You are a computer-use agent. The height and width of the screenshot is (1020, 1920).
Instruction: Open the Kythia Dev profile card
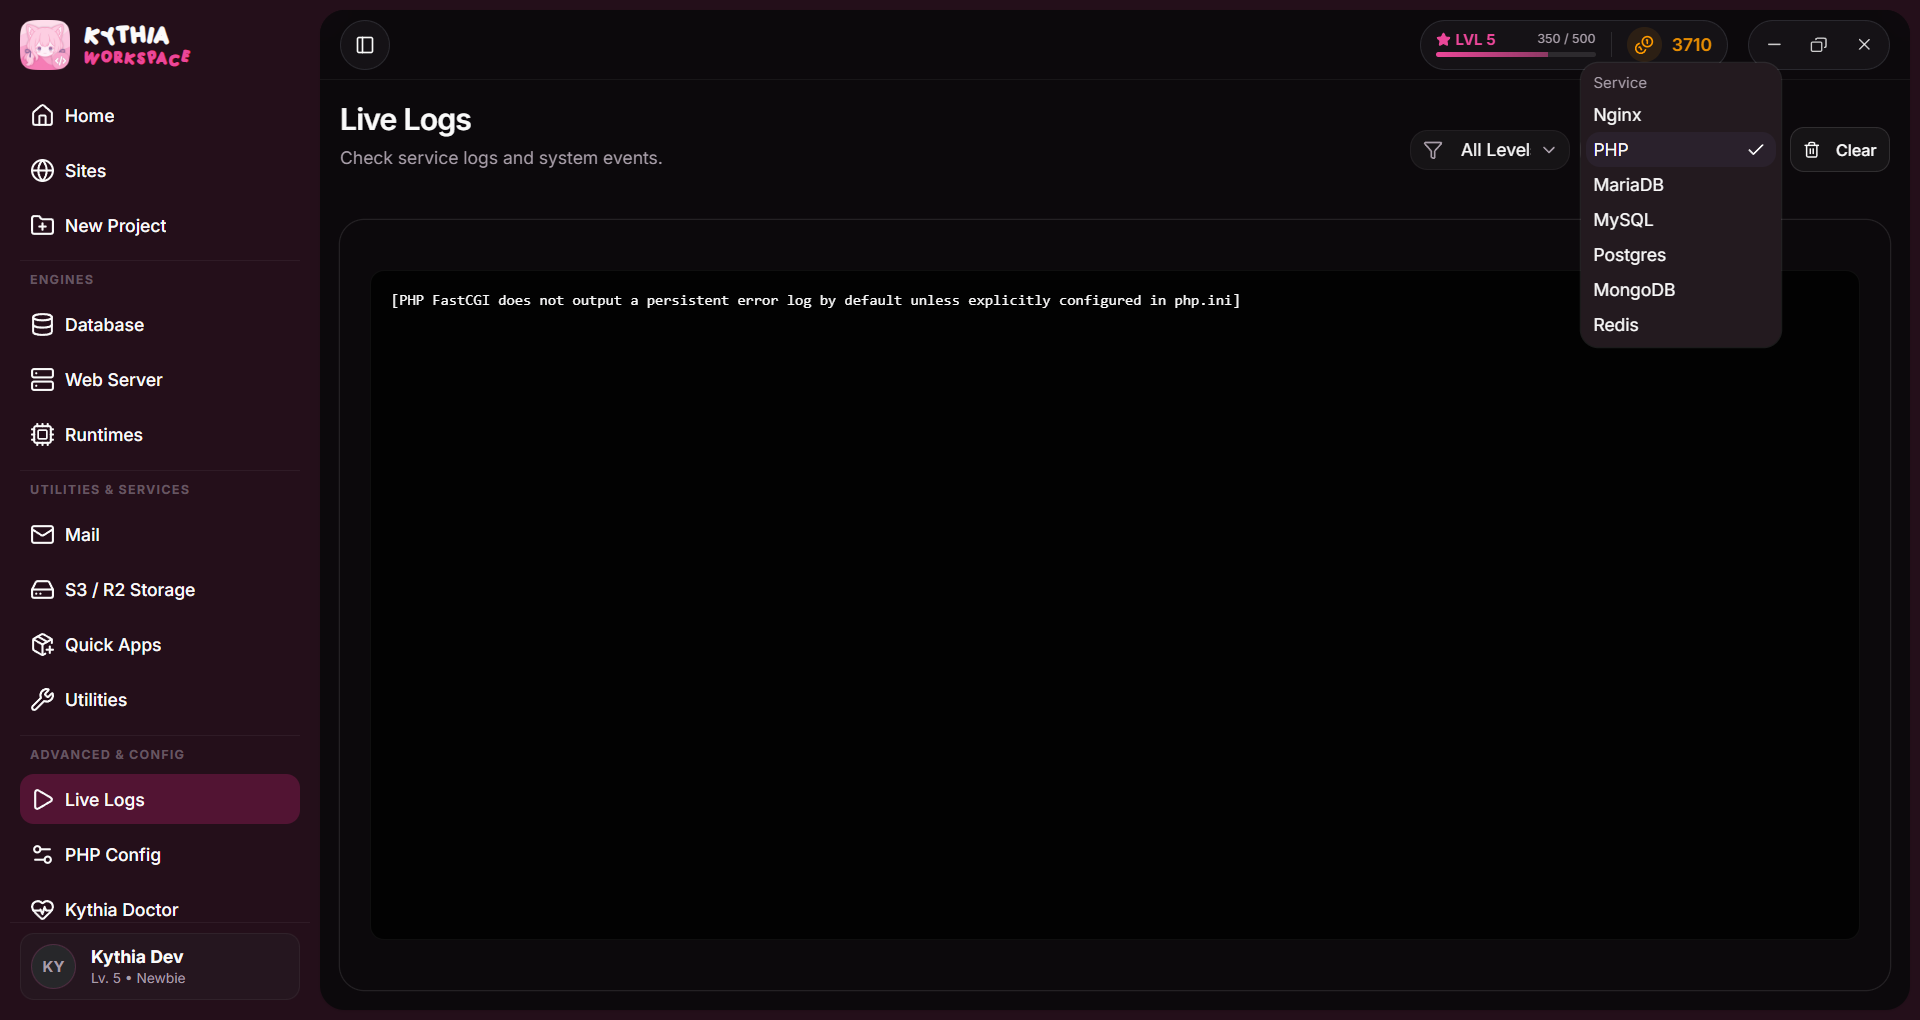[160, 966]
